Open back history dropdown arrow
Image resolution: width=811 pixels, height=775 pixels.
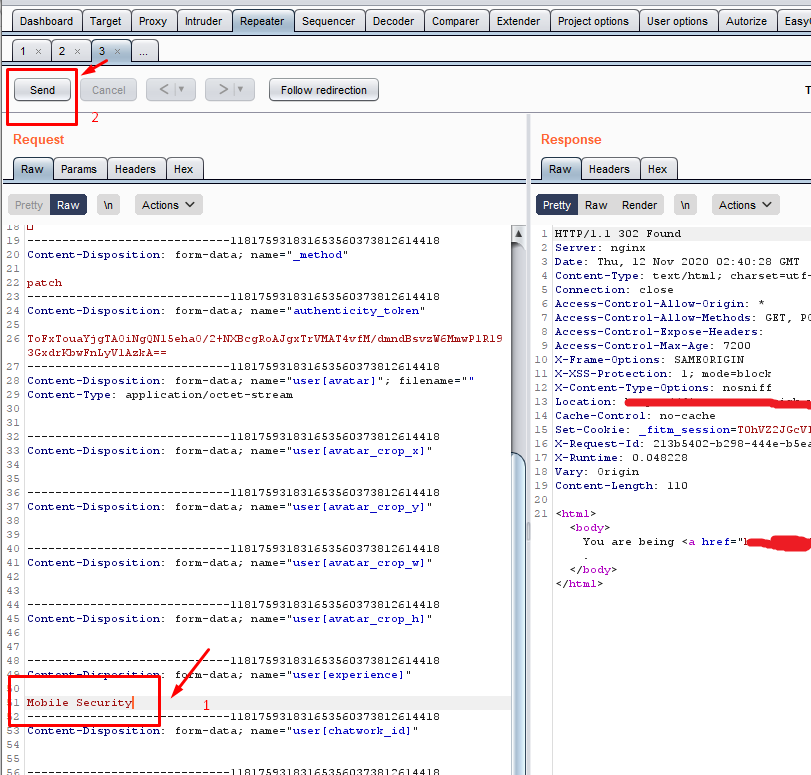[x=182, y=90]
